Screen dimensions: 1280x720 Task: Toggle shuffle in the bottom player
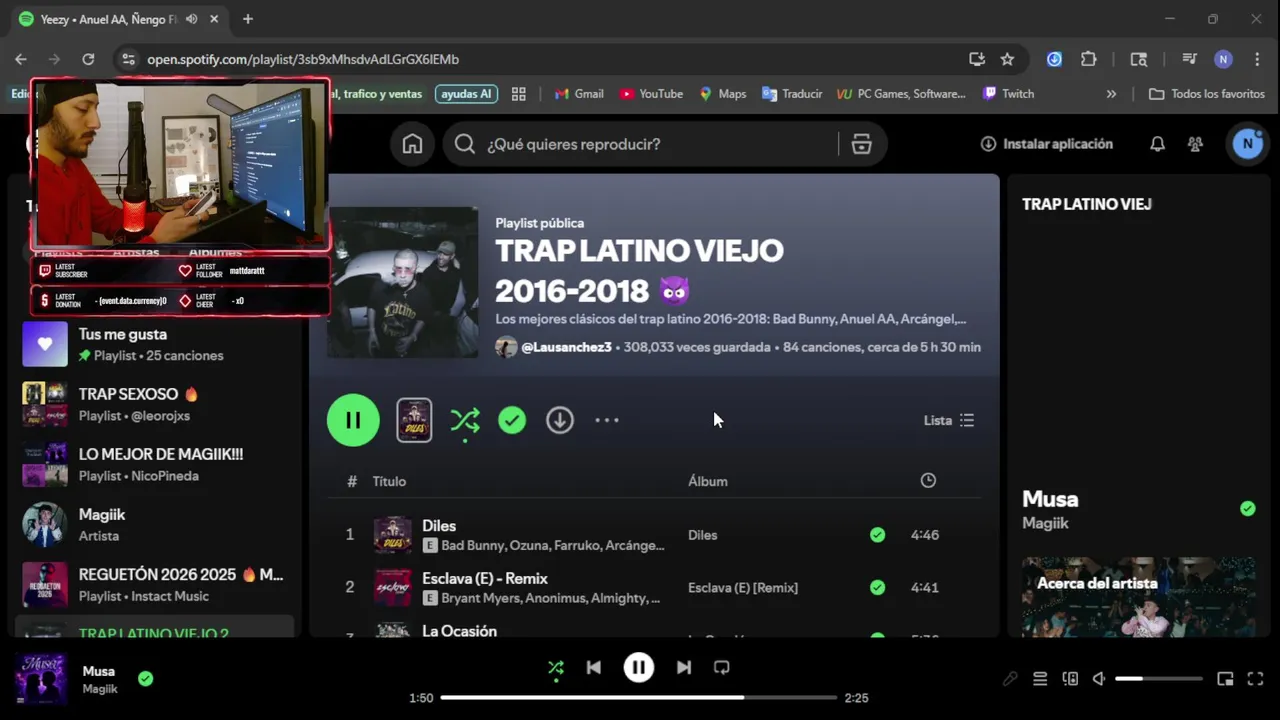tap(556, 668)
